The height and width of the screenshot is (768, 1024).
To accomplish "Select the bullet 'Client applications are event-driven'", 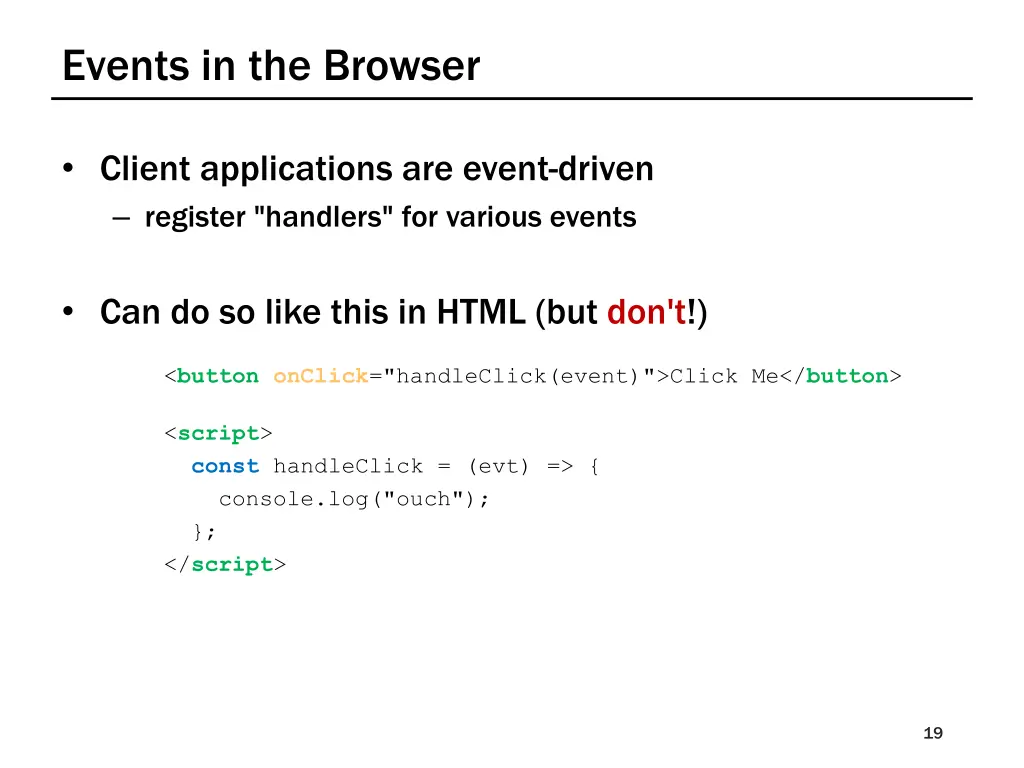I will point(376,169).
